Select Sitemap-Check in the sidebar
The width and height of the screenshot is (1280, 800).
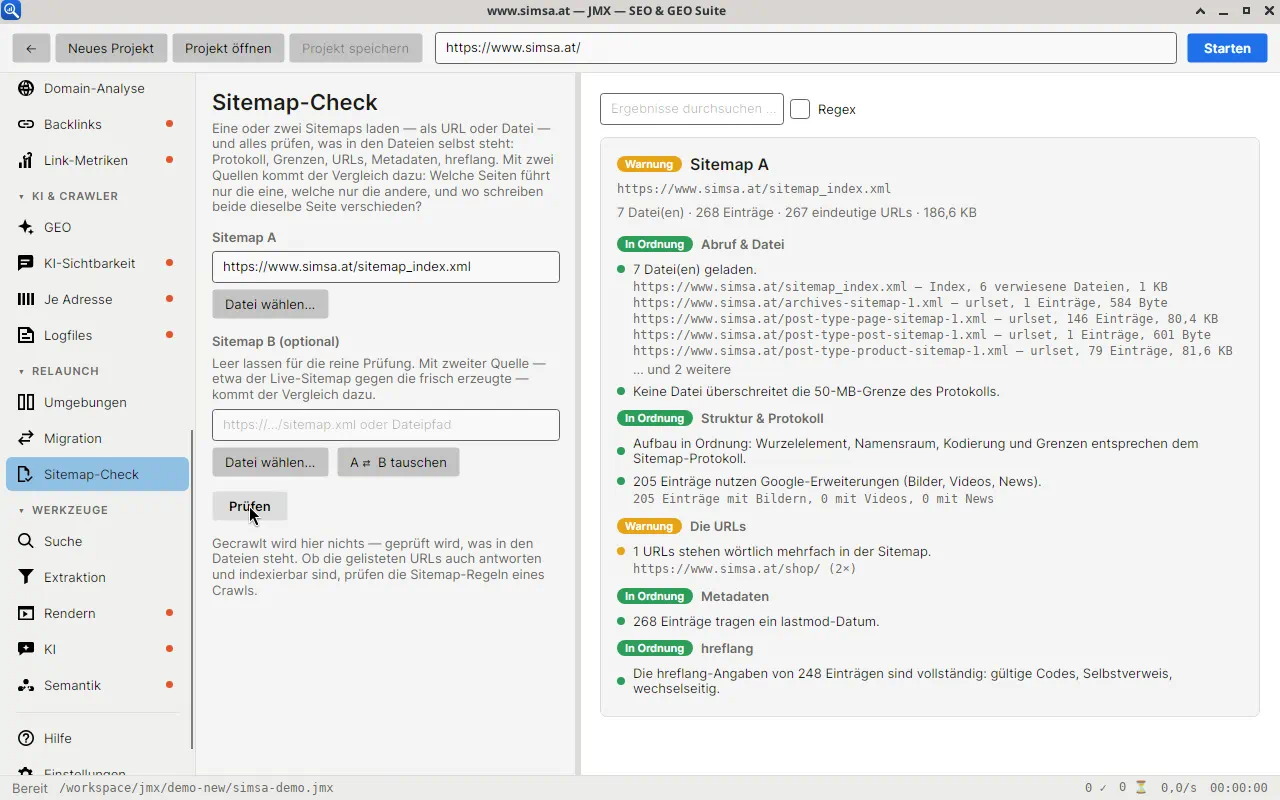coord(97,474)
